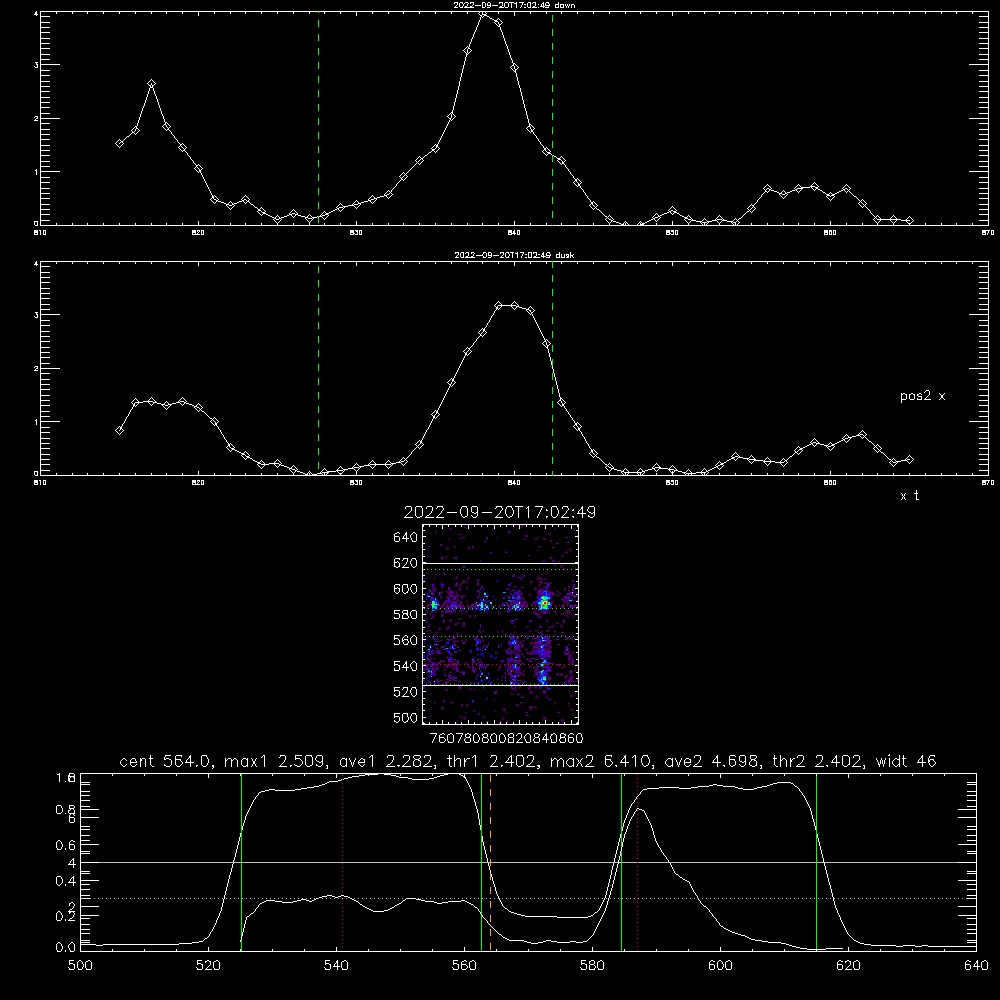Click the '2022-09-20T17:02:49 dusk' plot title
Viewport: 1000px width, 1000px height.
click(x=514, y=255)
